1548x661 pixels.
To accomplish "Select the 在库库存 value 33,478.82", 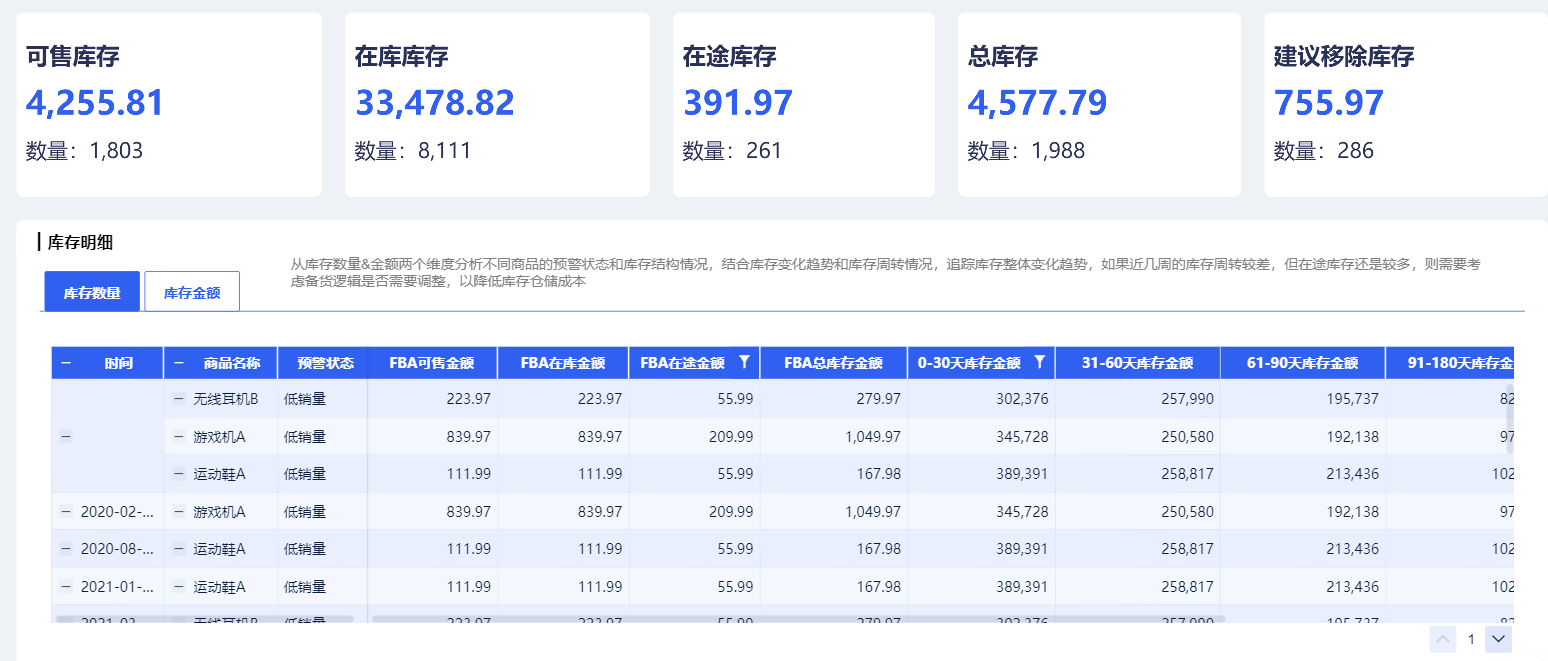I will pos(434,103).
